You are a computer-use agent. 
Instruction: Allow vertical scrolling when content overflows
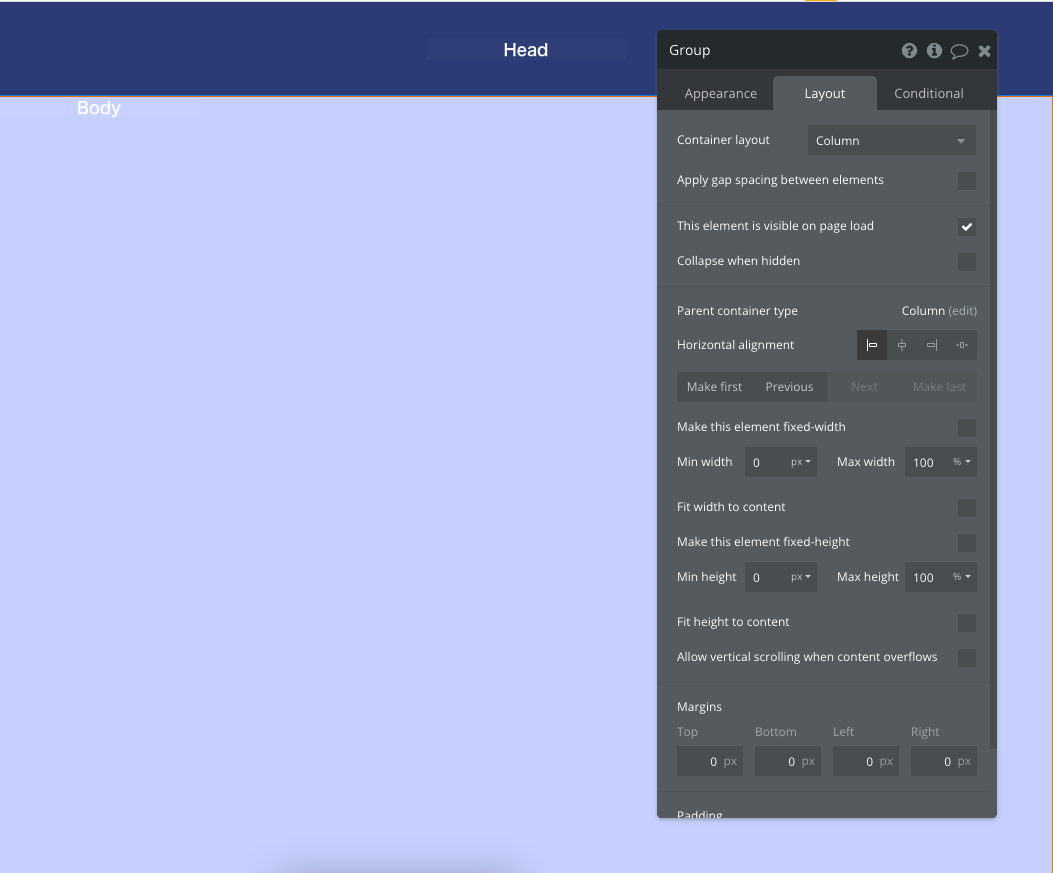[x=966, y=657]
